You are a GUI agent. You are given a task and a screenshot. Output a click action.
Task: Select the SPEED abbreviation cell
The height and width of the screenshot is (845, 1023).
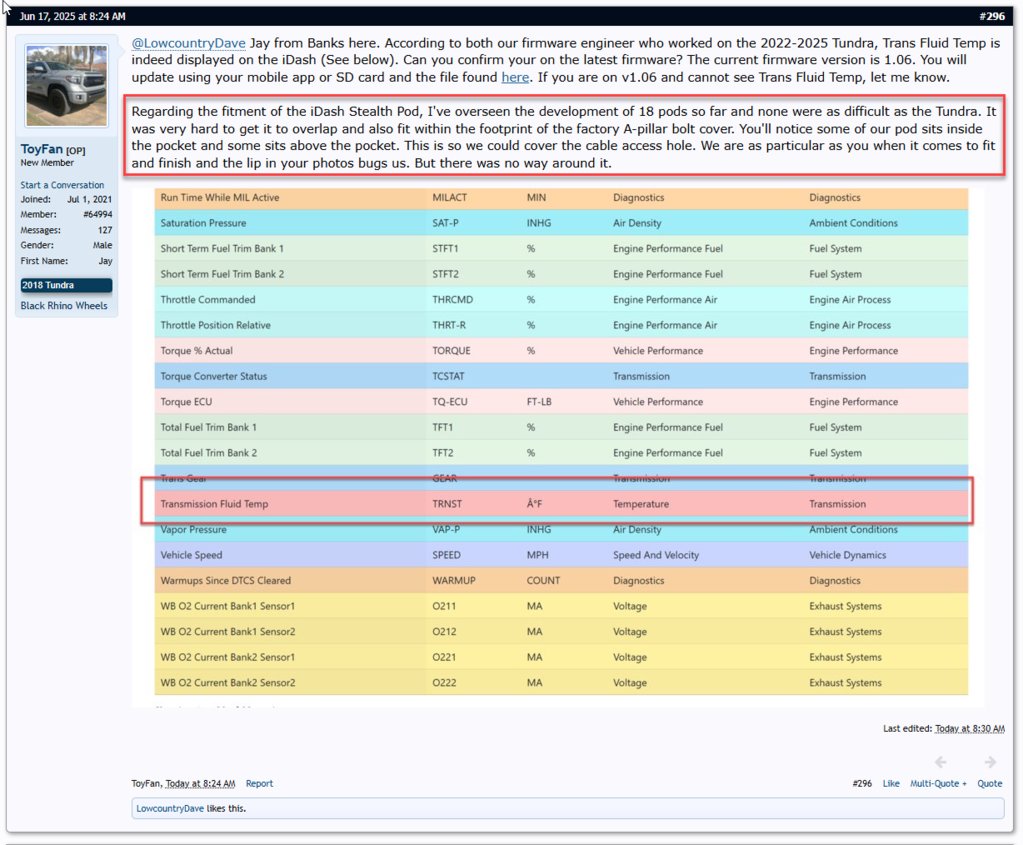[x=446, y=555]
